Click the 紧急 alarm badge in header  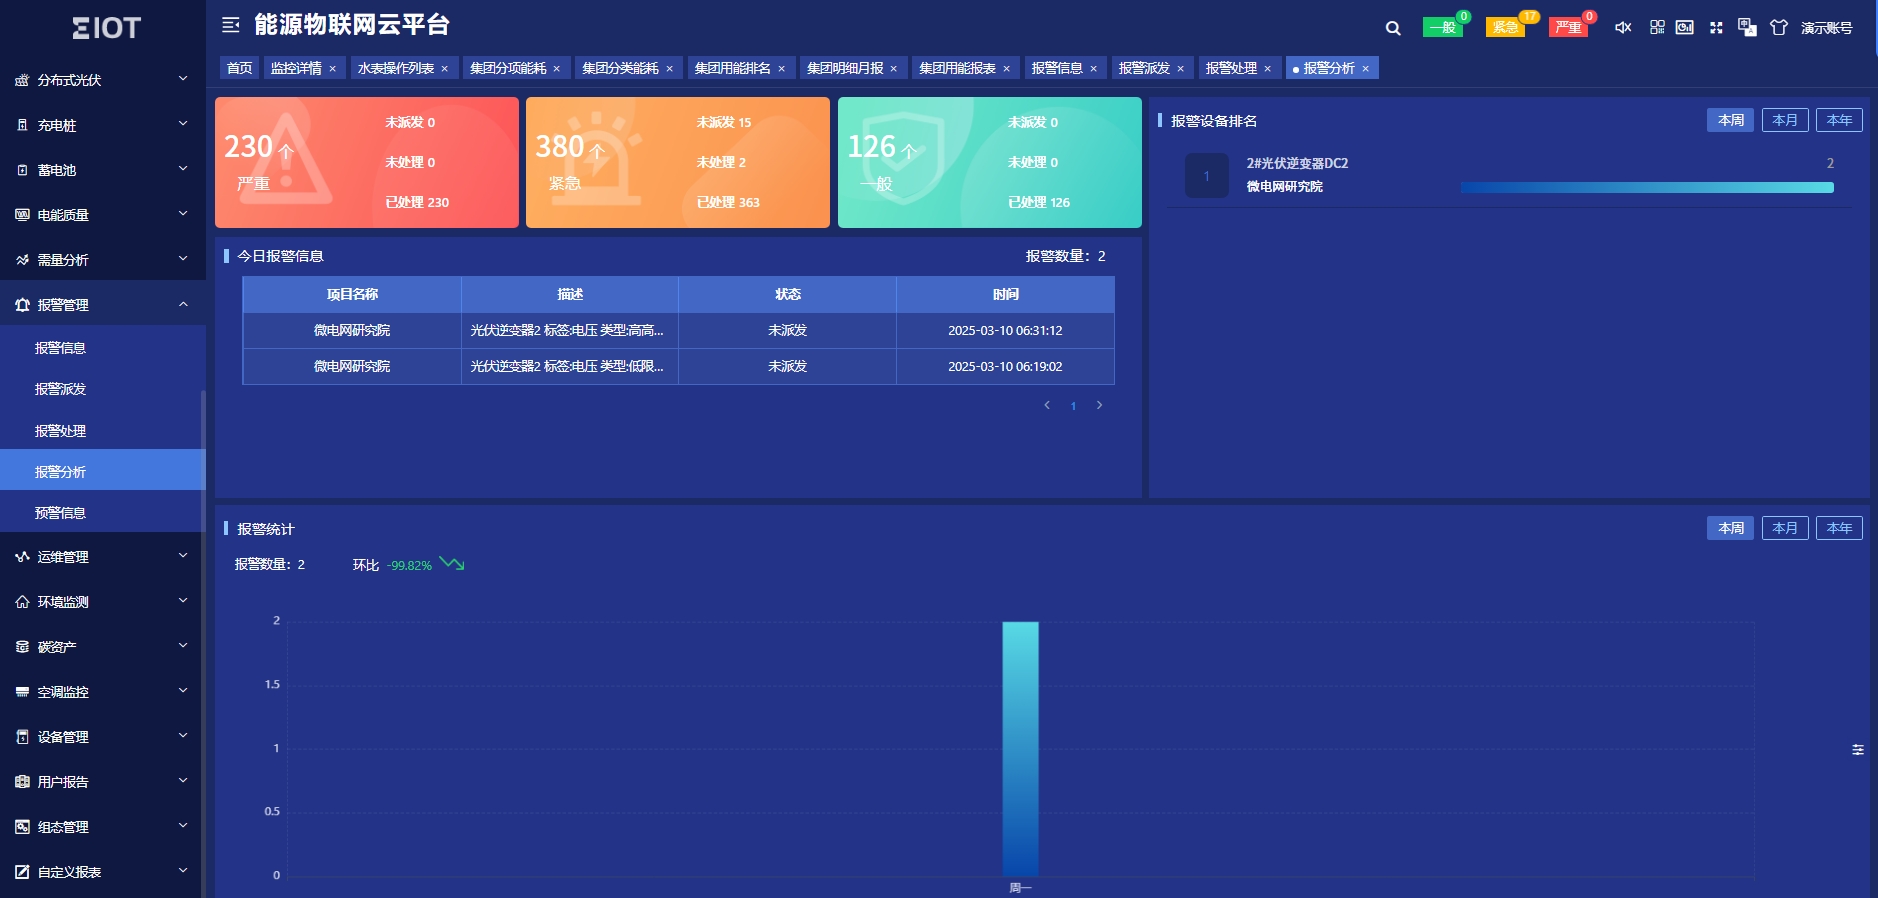[x=1505, y=28]
